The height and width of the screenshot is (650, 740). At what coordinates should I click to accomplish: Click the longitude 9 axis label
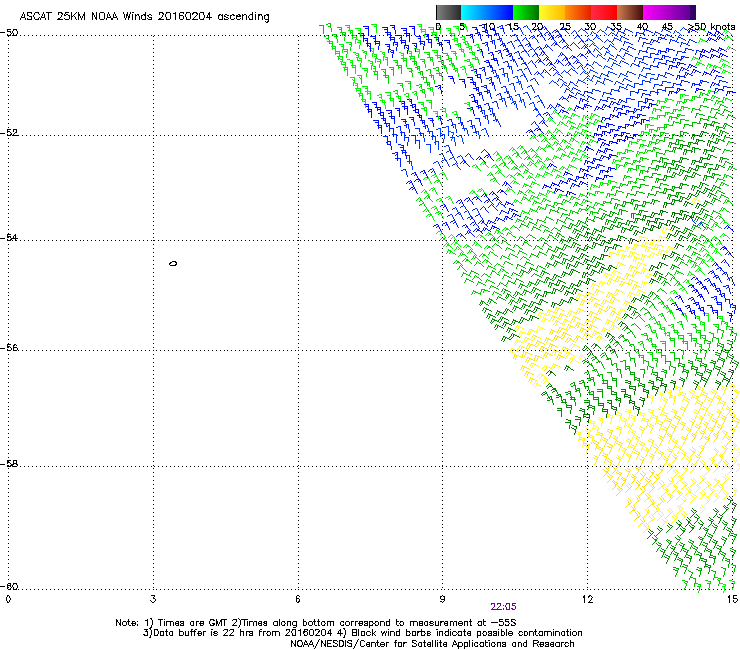click(x=442, y=599)
